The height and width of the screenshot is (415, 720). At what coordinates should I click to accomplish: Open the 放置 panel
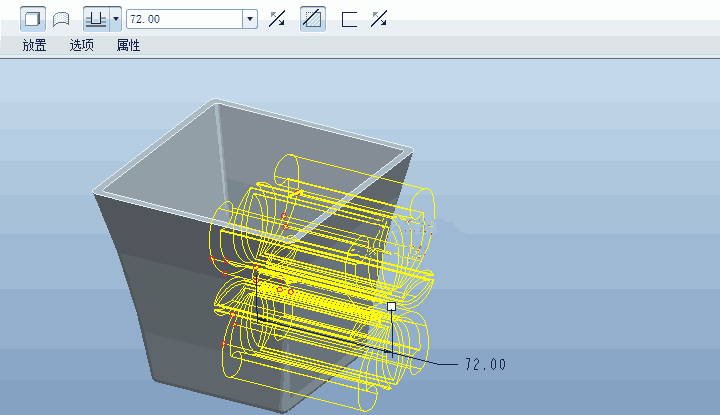point(34,46)
